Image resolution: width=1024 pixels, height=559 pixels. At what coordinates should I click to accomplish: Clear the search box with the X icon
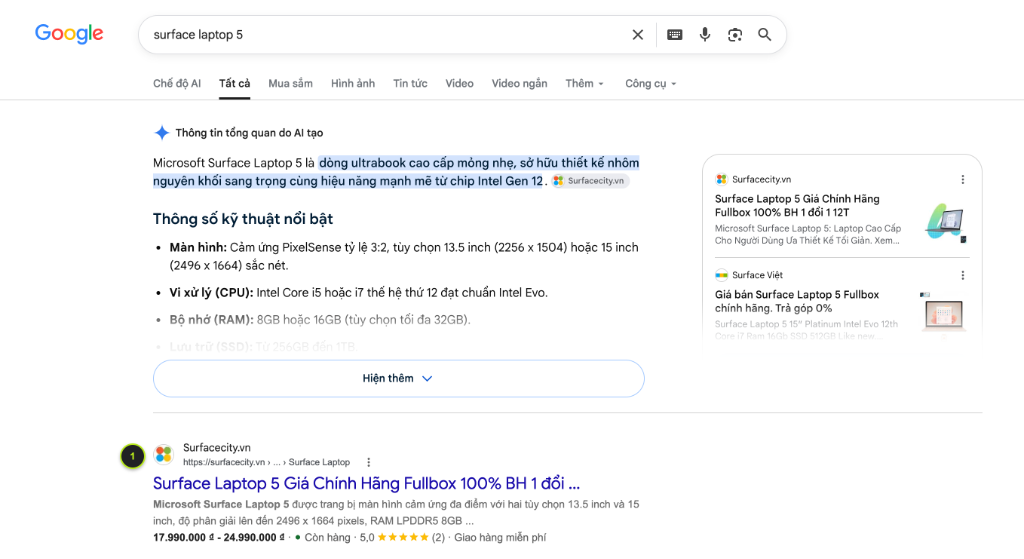pos(637,35)
